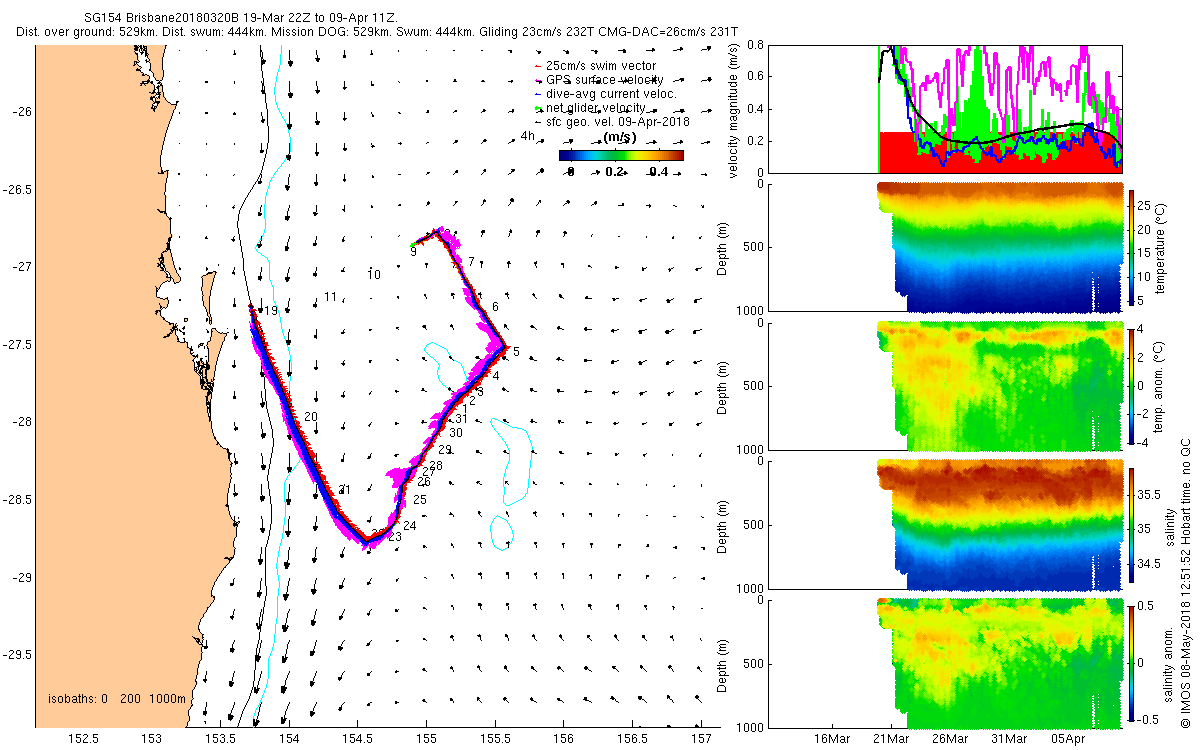Click waypoint label 10 on the map
1200x750 pixels.
(x=374, y=274)
